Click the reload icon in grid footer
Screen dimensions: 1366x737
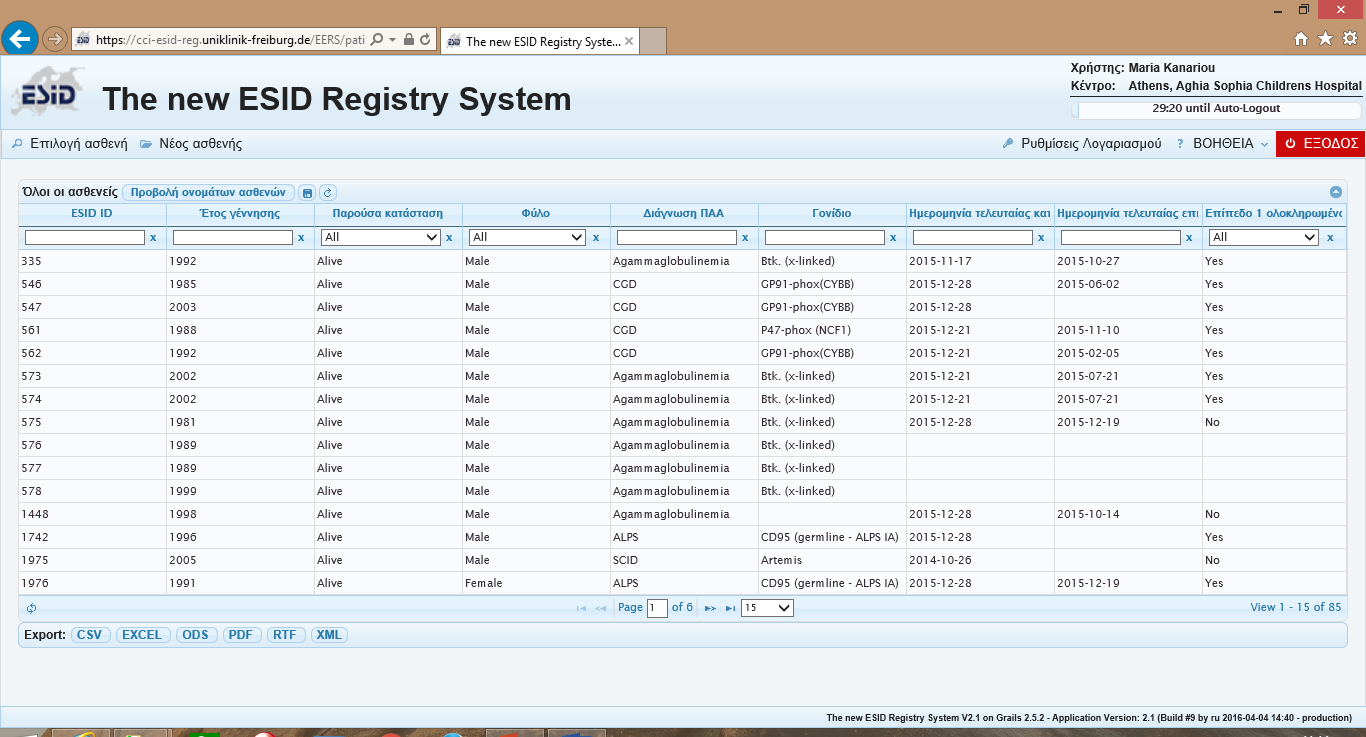(x=32, y=608)
